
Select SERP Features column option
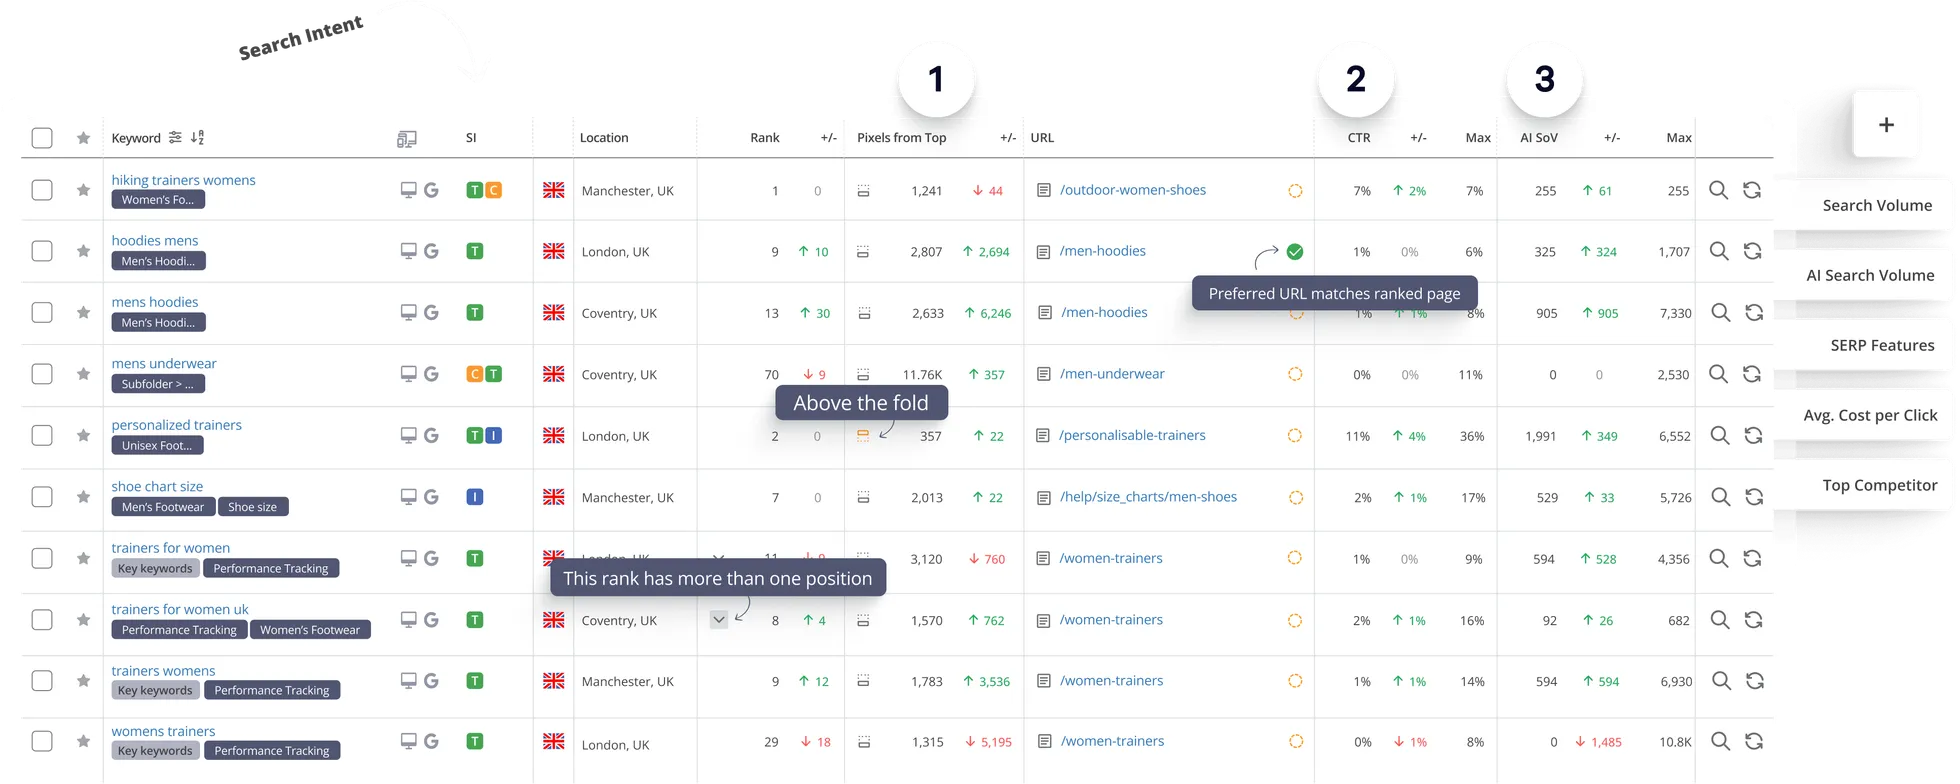pyautogui.click(x=1882, y=345)
